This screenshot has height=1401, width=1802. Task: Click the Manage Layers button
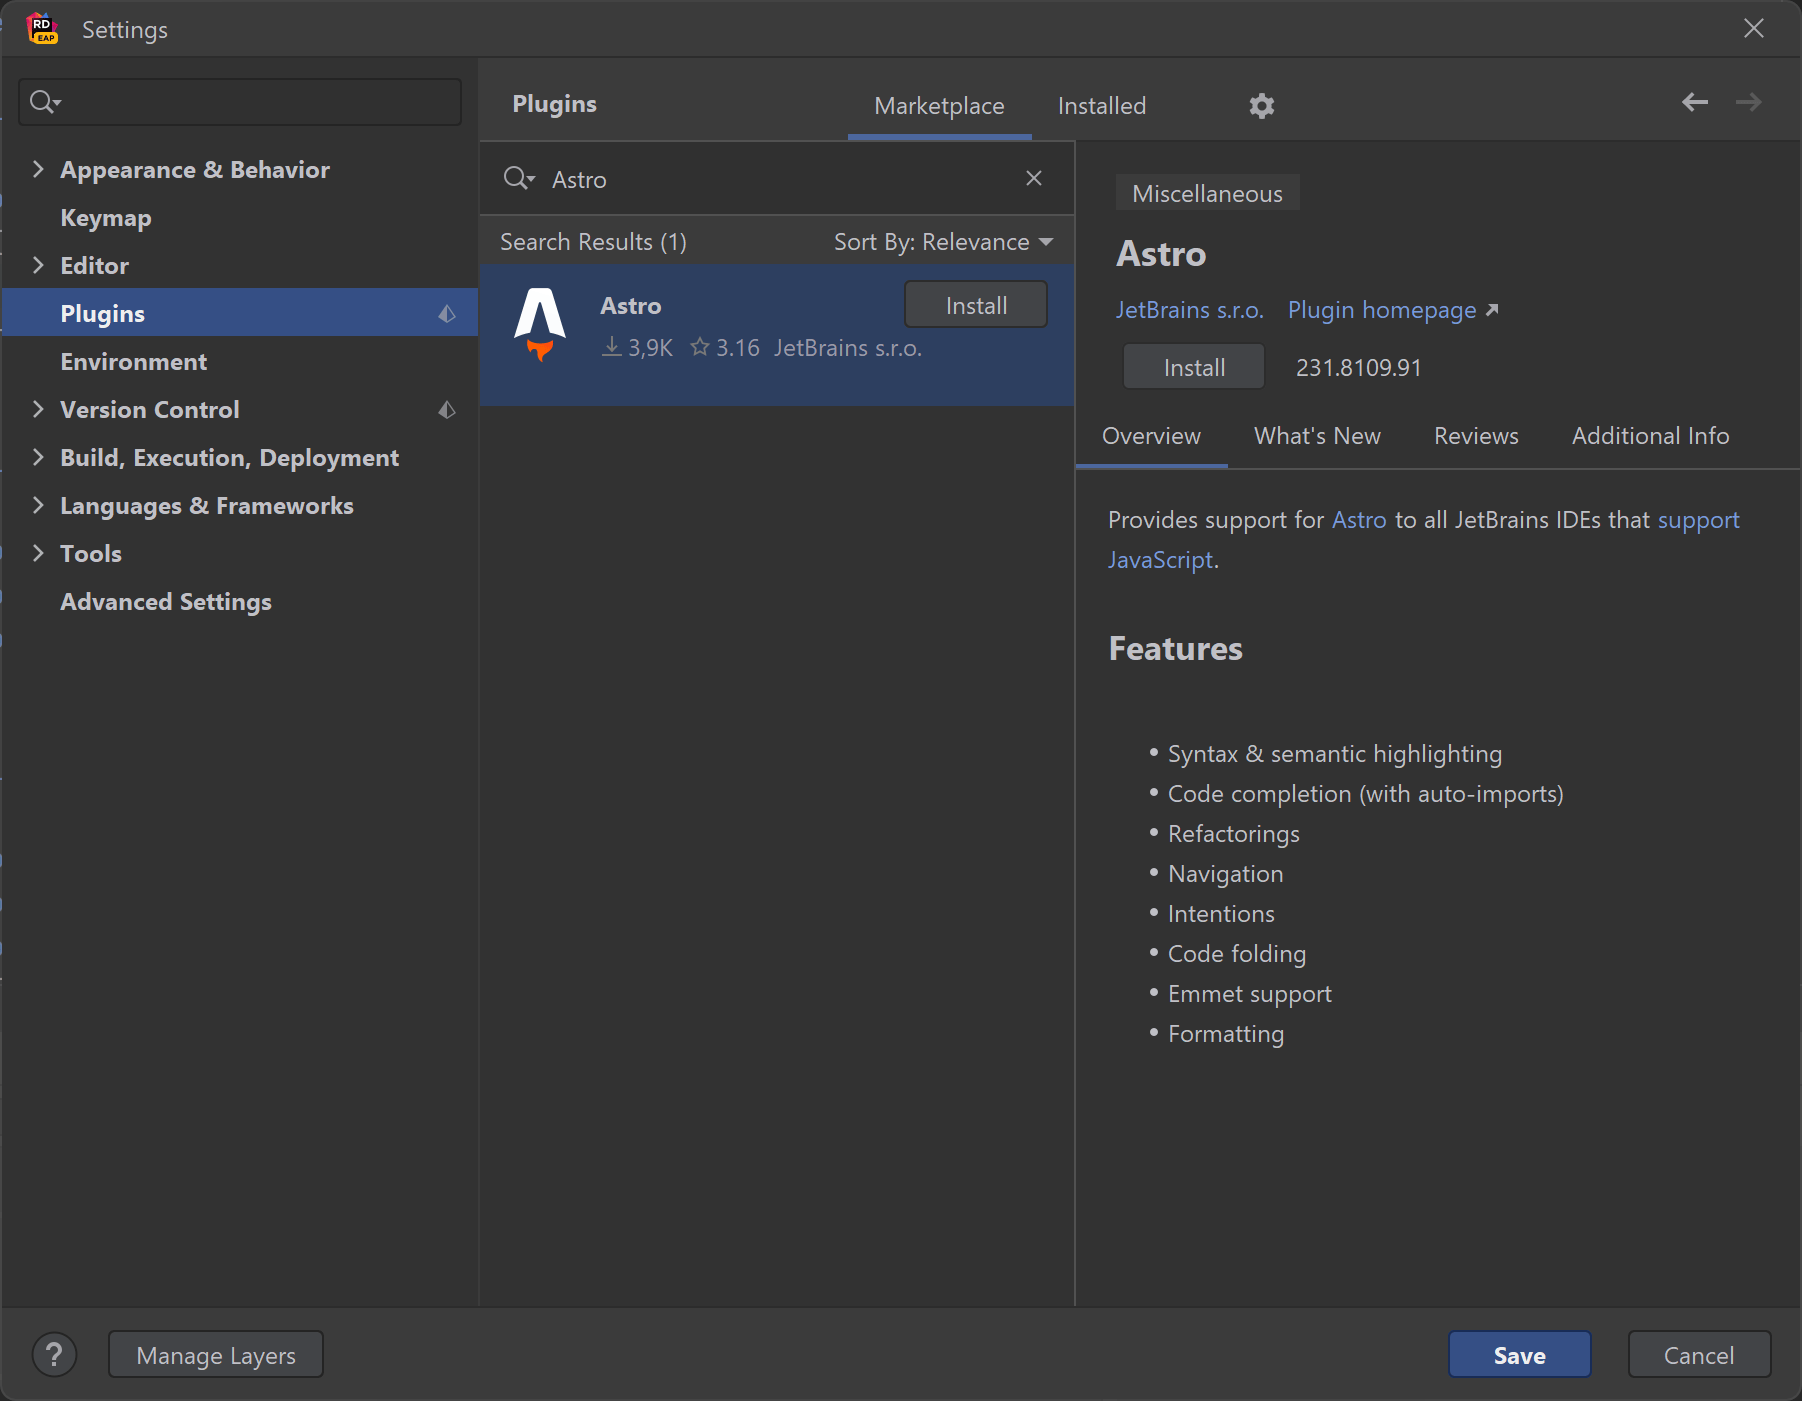(x=215, y=1355)
